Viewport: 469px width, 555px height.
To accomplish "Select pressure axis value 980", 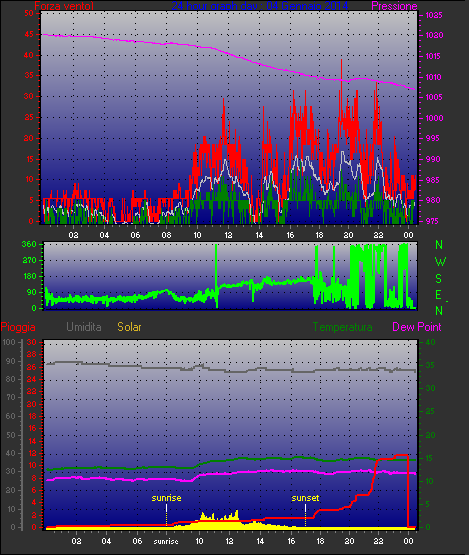I will (433, 200).
